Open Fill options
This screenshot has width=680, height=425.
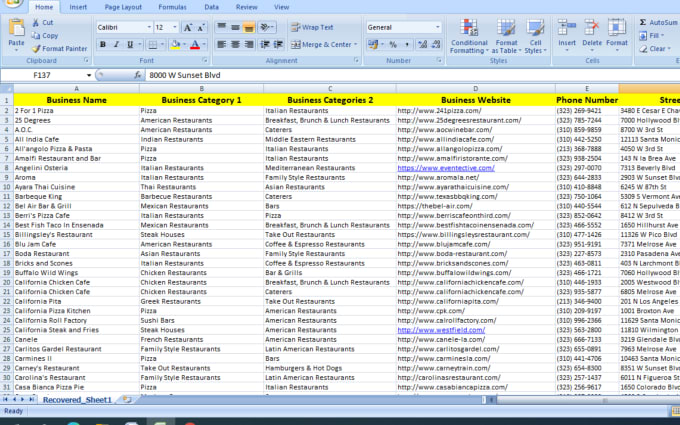(652, 36)
